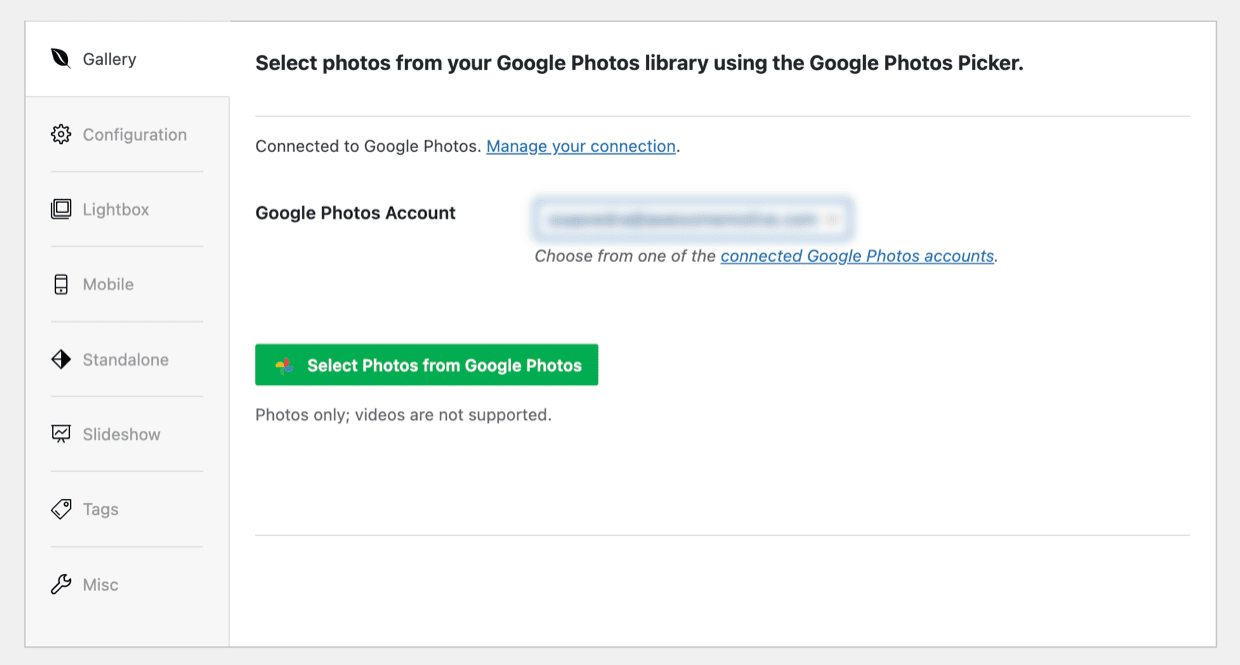Select the Gallery leaf icon

59,58
